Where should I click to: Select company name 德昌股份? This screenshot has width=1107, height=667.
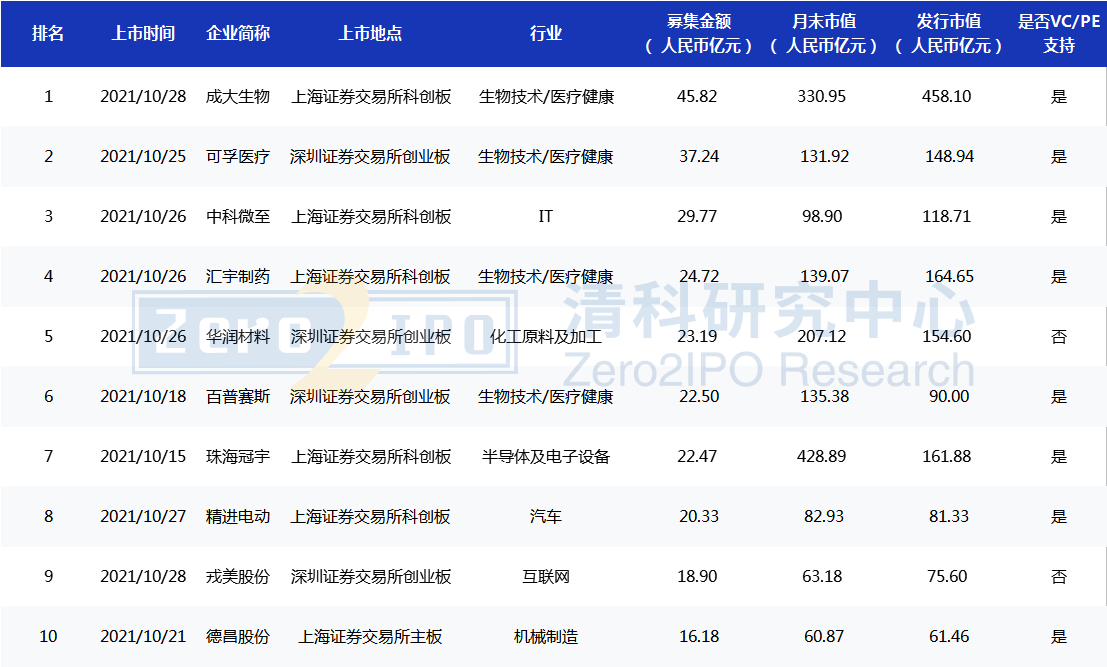pyautogui.click(x=238, y=637)
